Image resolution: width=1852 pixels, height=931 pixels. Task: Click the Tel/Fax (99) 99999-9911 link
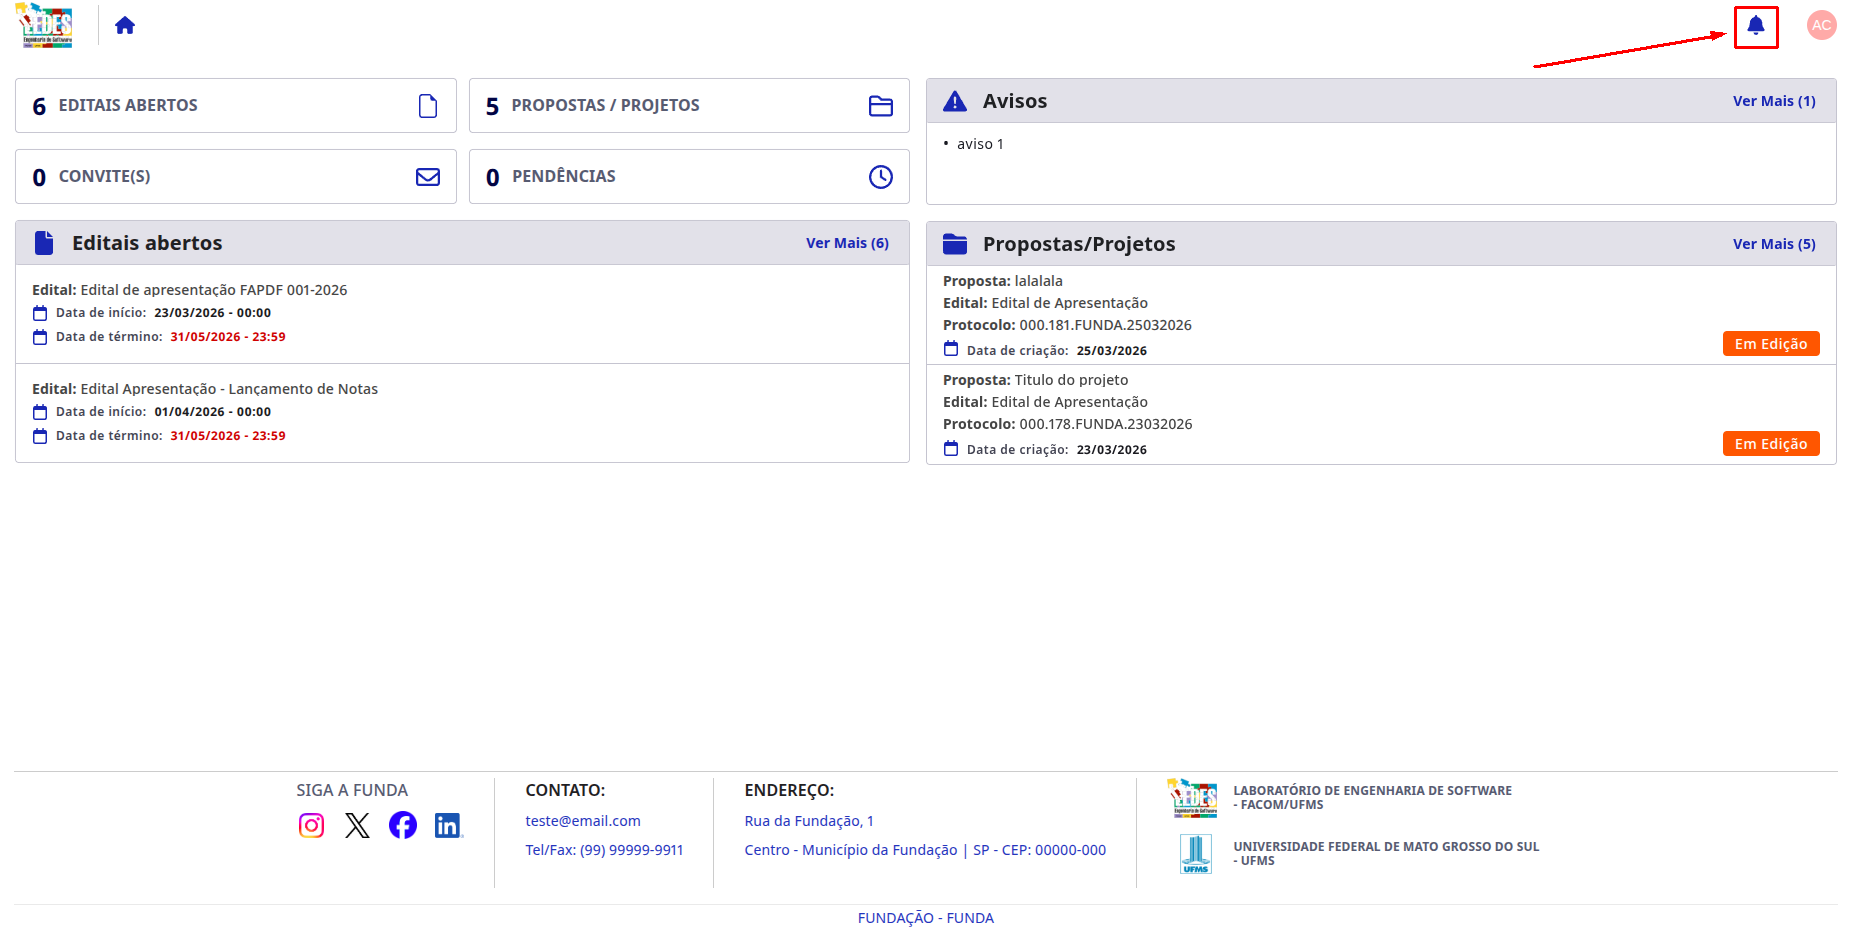(605, 850)
